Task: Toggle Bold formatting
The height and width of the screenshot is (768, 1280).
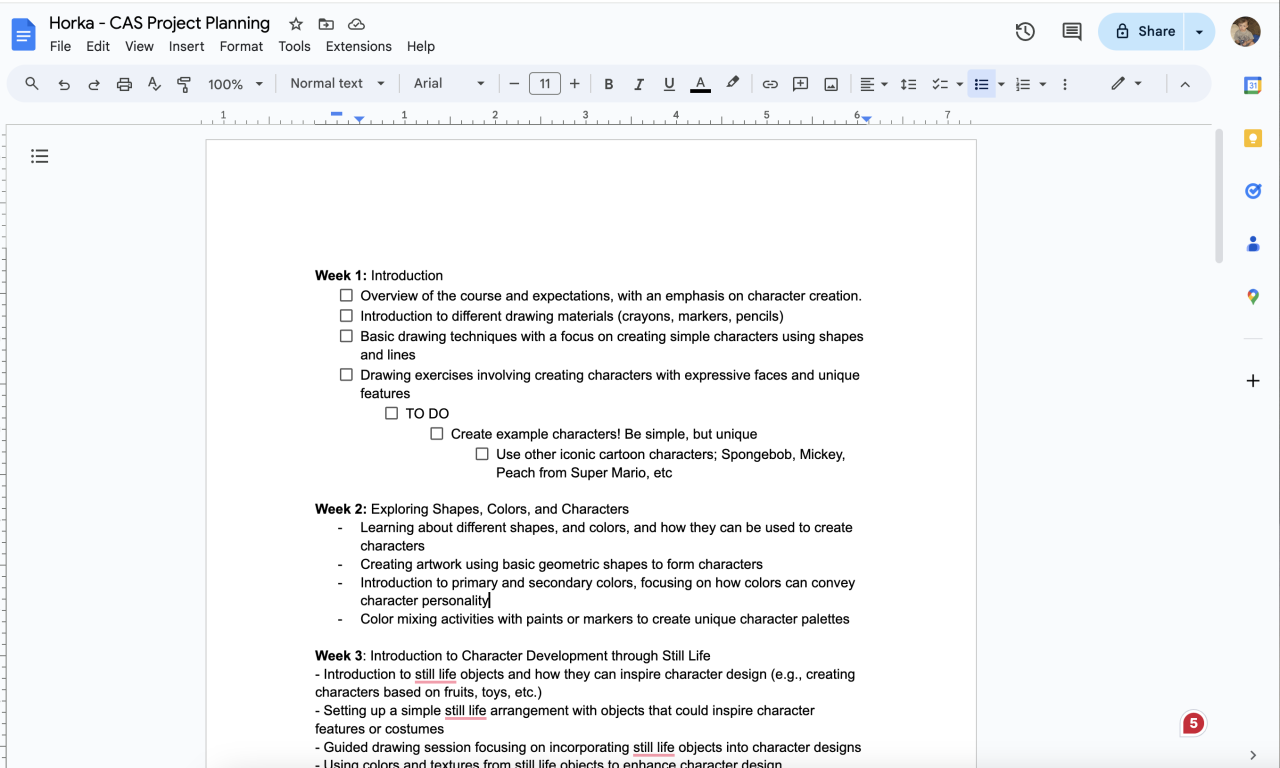Action: pos(608,85)
